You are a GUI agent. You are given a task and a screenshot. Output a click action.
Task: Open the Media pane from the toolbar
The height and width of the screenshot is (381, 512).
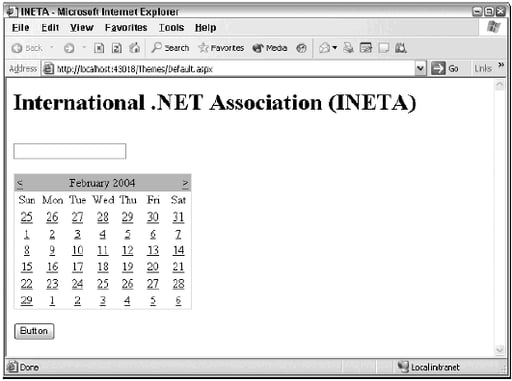(x=270, y=48)
